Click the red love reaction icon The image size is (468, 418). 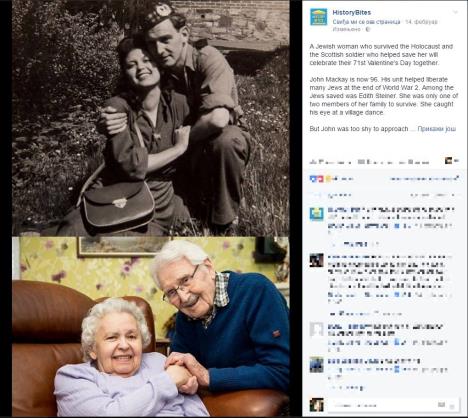click(x=320, y=179)
